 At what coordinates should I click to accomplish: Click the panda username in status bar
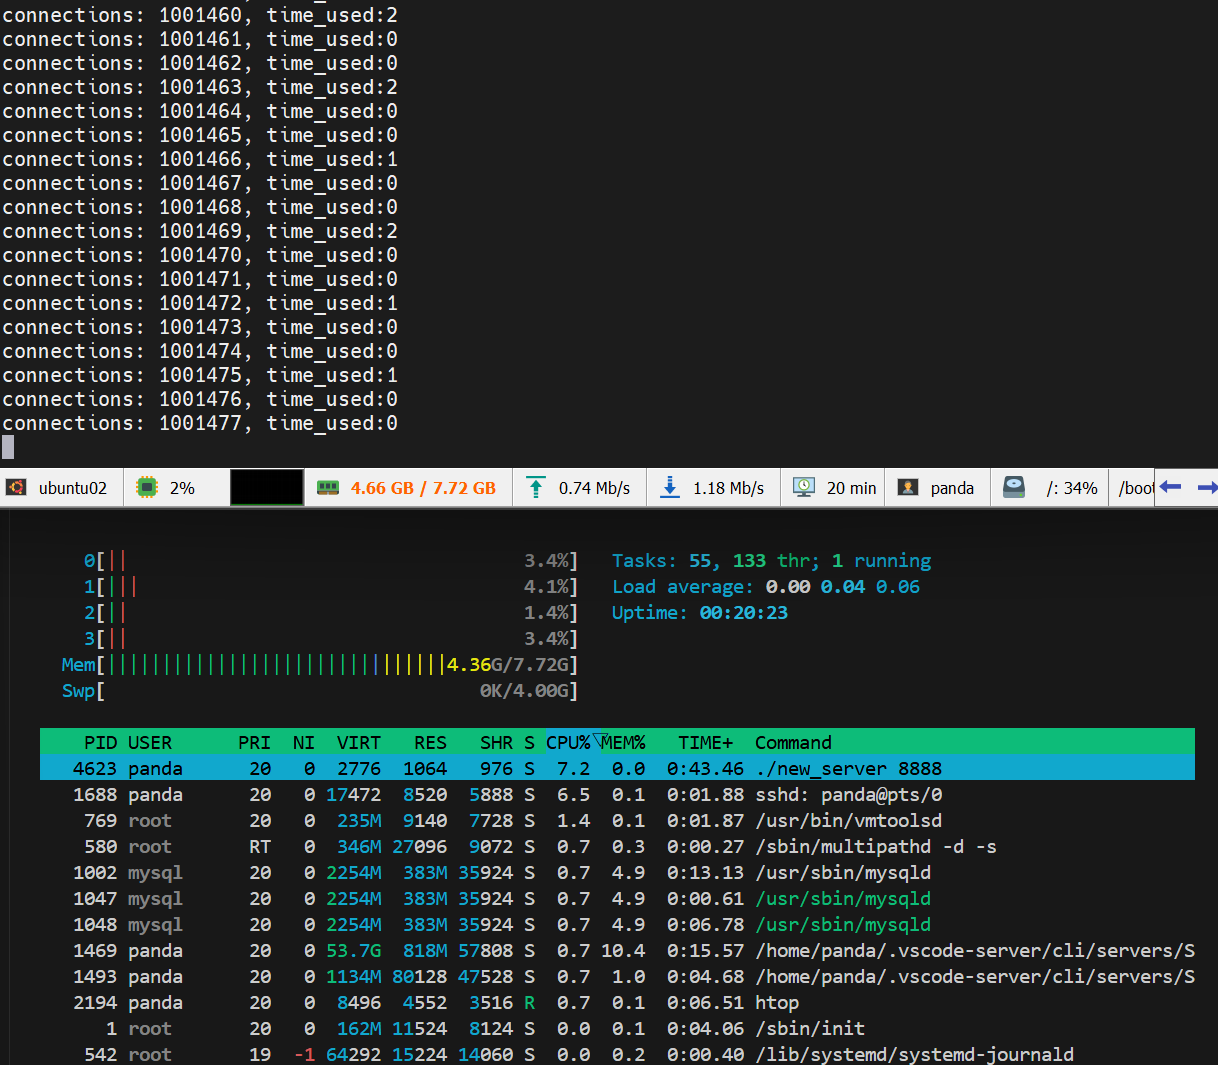click(952, 488)
